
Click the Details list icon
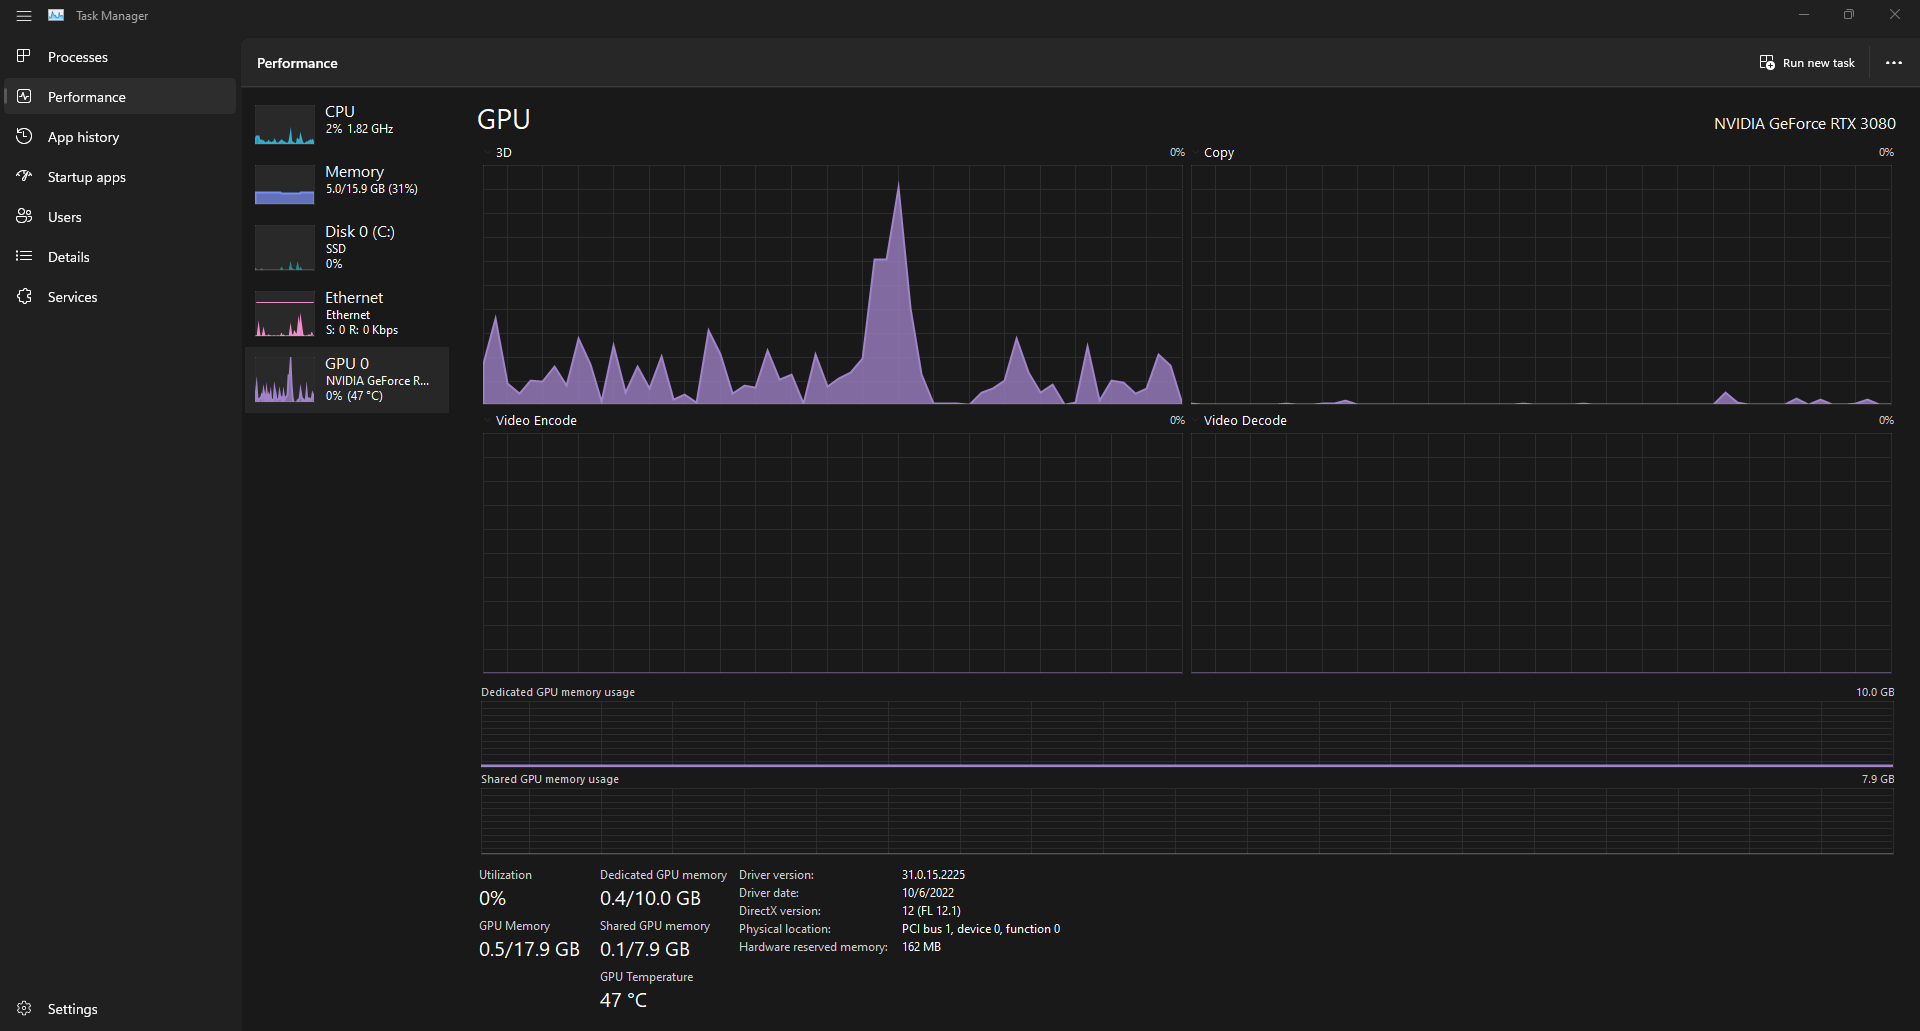24,256
